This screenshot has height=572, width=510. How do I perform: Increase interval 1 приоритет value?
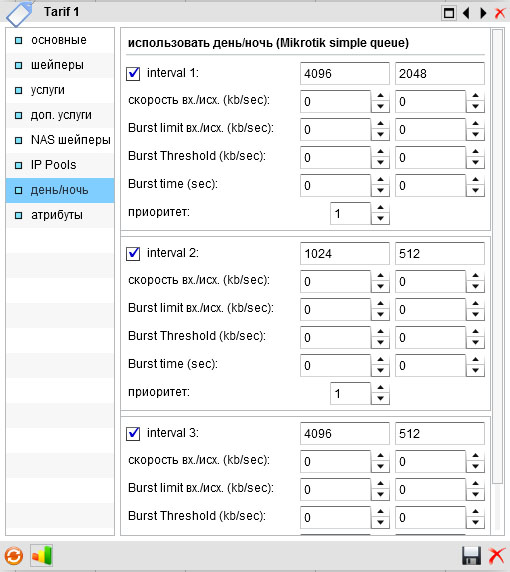click(380, 208)
